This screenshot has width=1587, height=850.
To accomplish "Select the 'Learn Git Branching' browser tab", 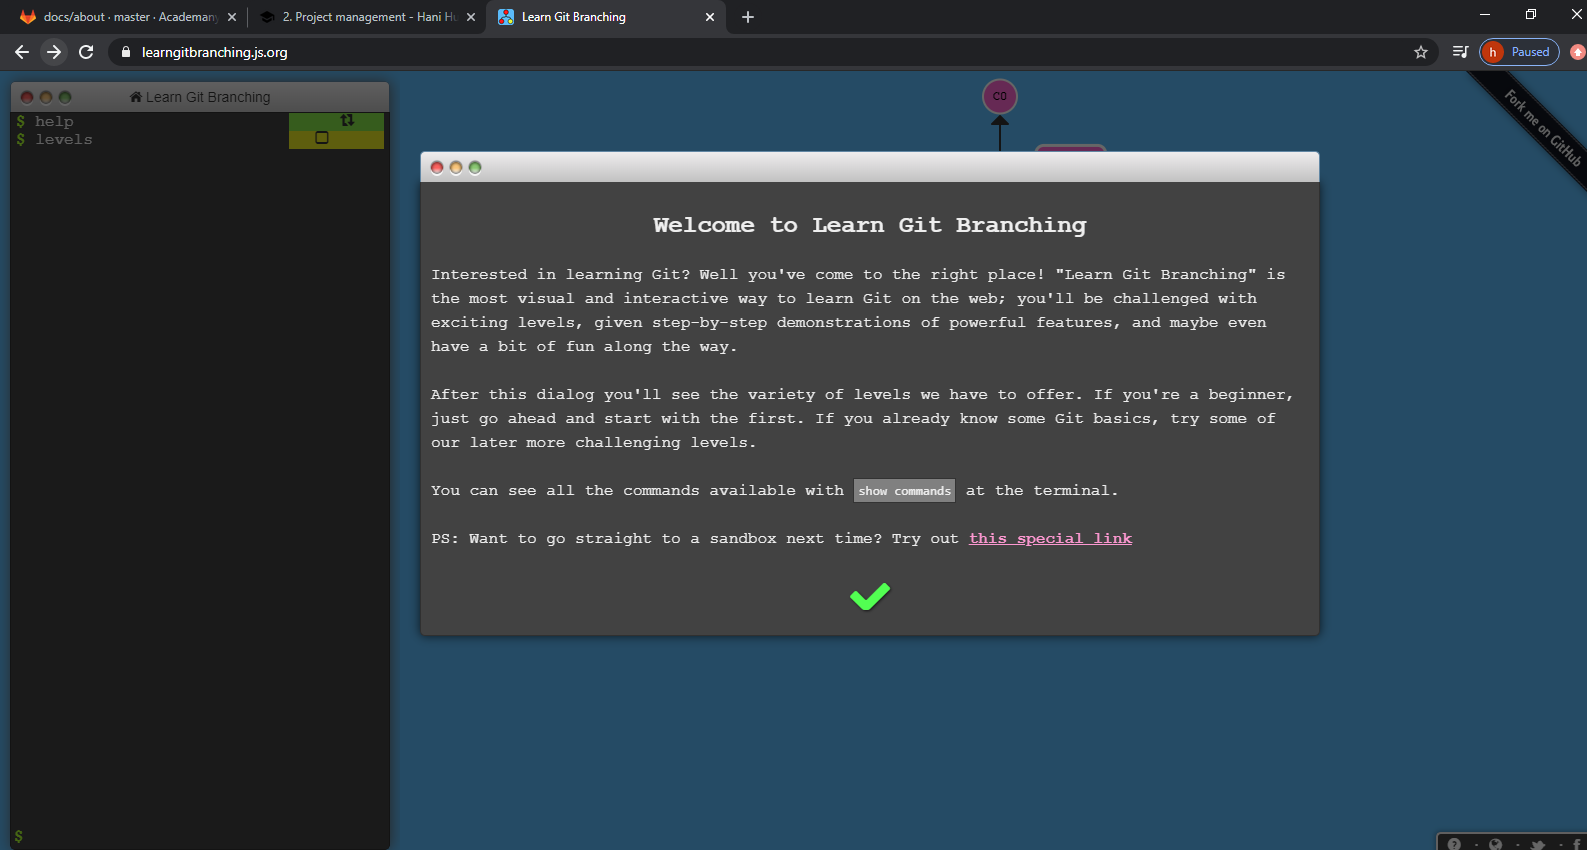I will coord(607,17).
